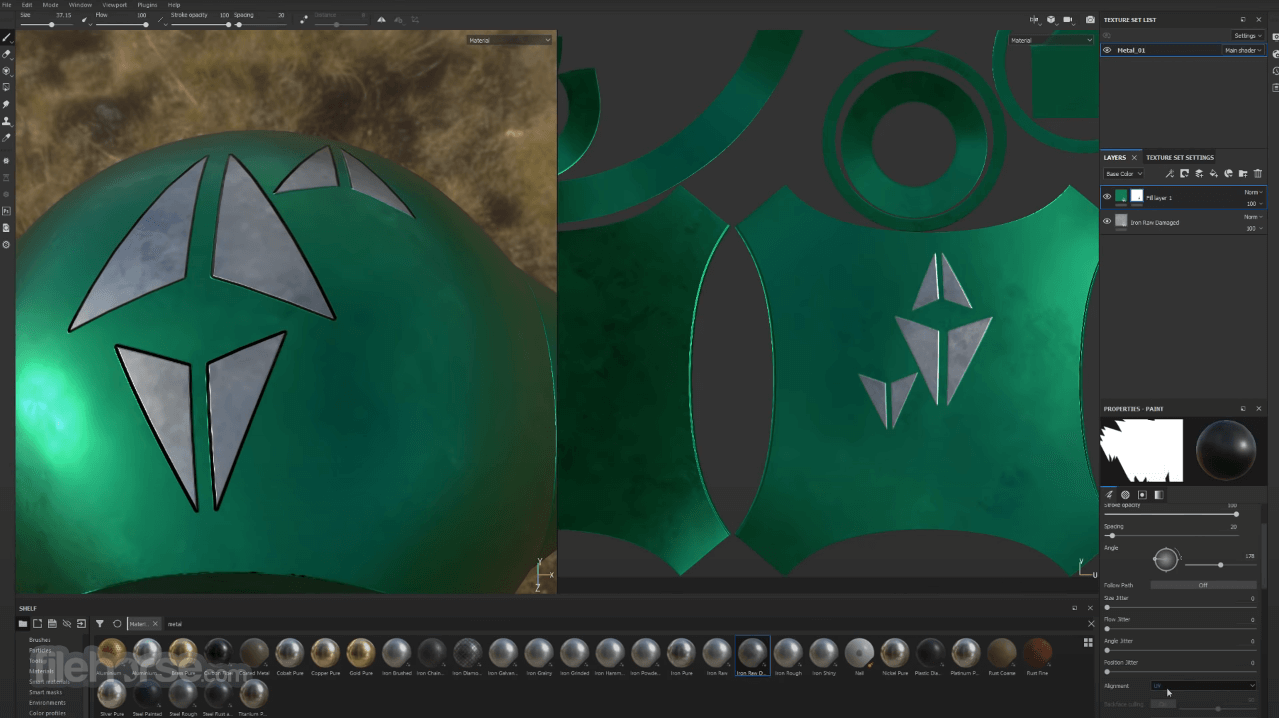This screenshot has height=718, width=1279.
Task: Adjust the Spacing slider in Properties panel
Action: pyautogui.click(x=1171, y=535)
